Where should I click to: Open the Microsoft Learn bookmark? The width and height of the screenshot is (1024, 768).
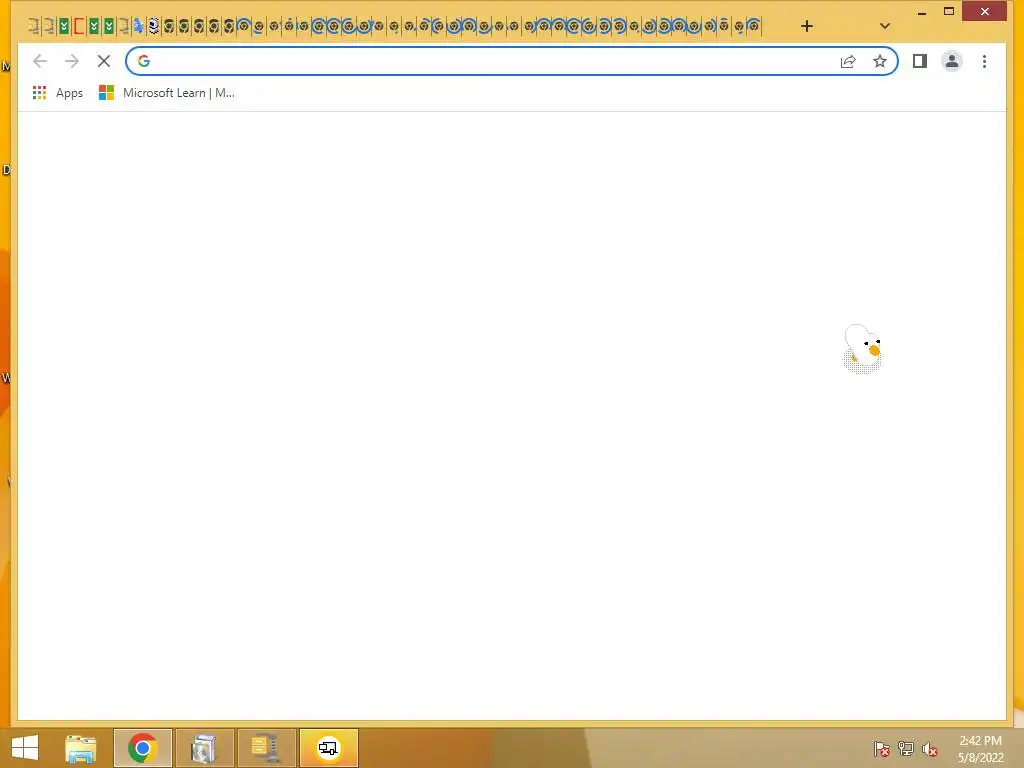tap(167, 93)
